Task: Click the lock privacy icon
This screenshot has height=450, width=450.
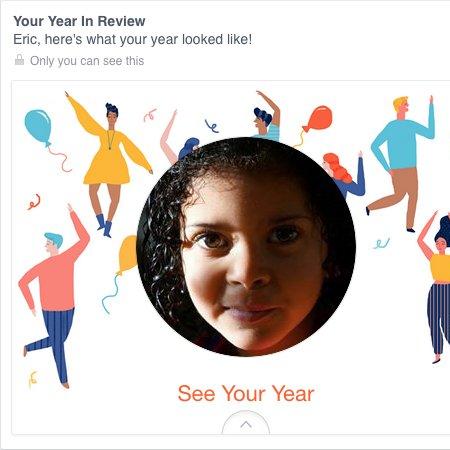Action: coord(19,60)
